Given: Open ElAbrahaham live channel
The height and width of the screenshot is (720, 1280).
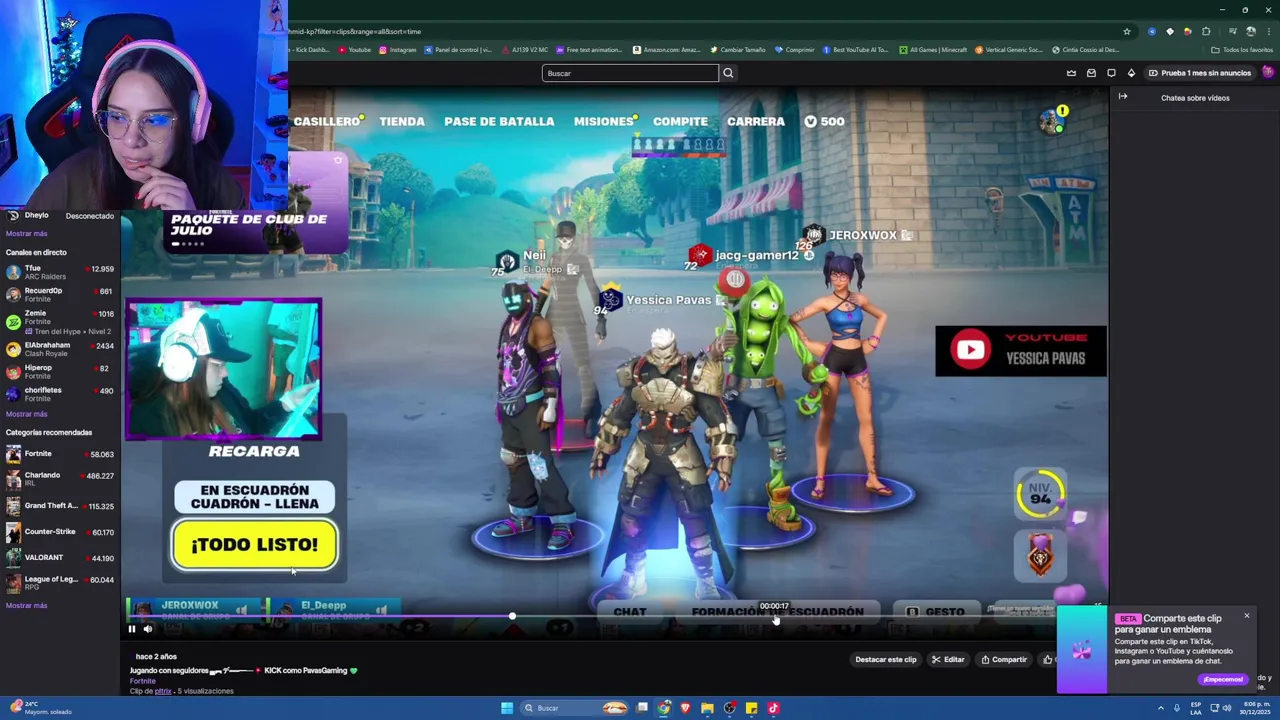Looking at the screenshot, I should tap(59, 349).
